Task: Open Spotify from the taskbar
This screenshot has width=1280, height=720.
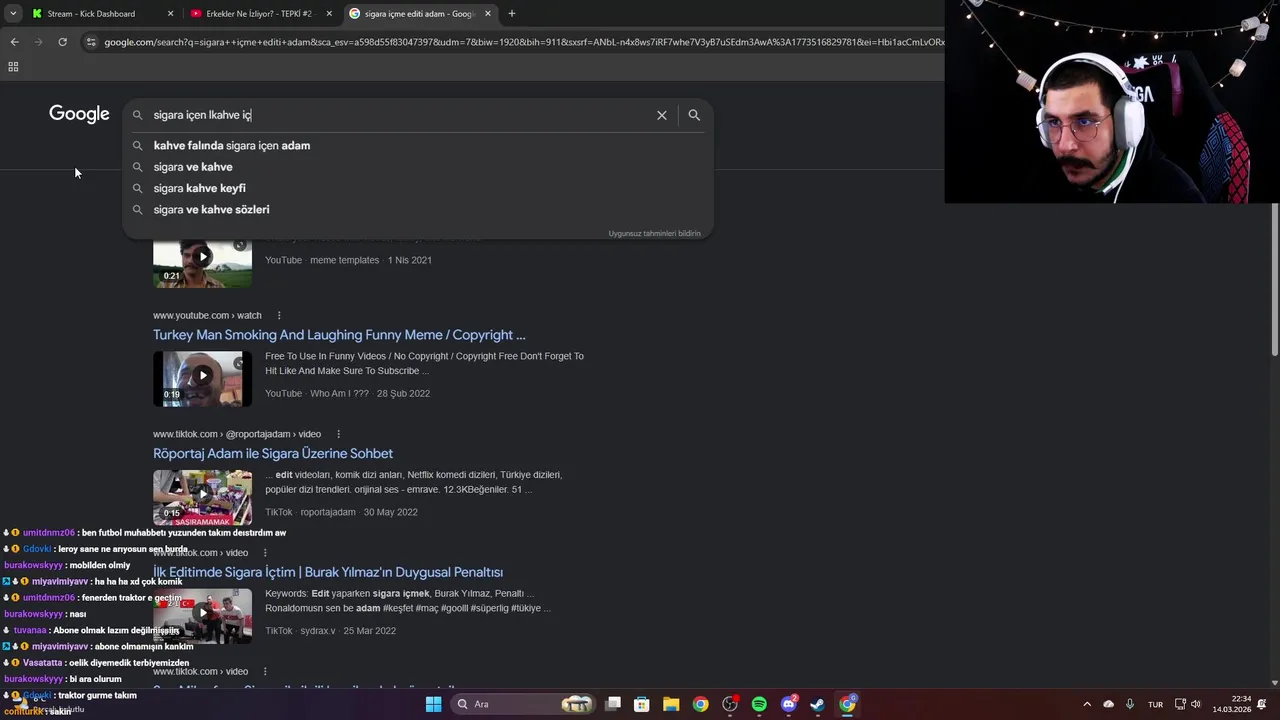Action: 759,704
